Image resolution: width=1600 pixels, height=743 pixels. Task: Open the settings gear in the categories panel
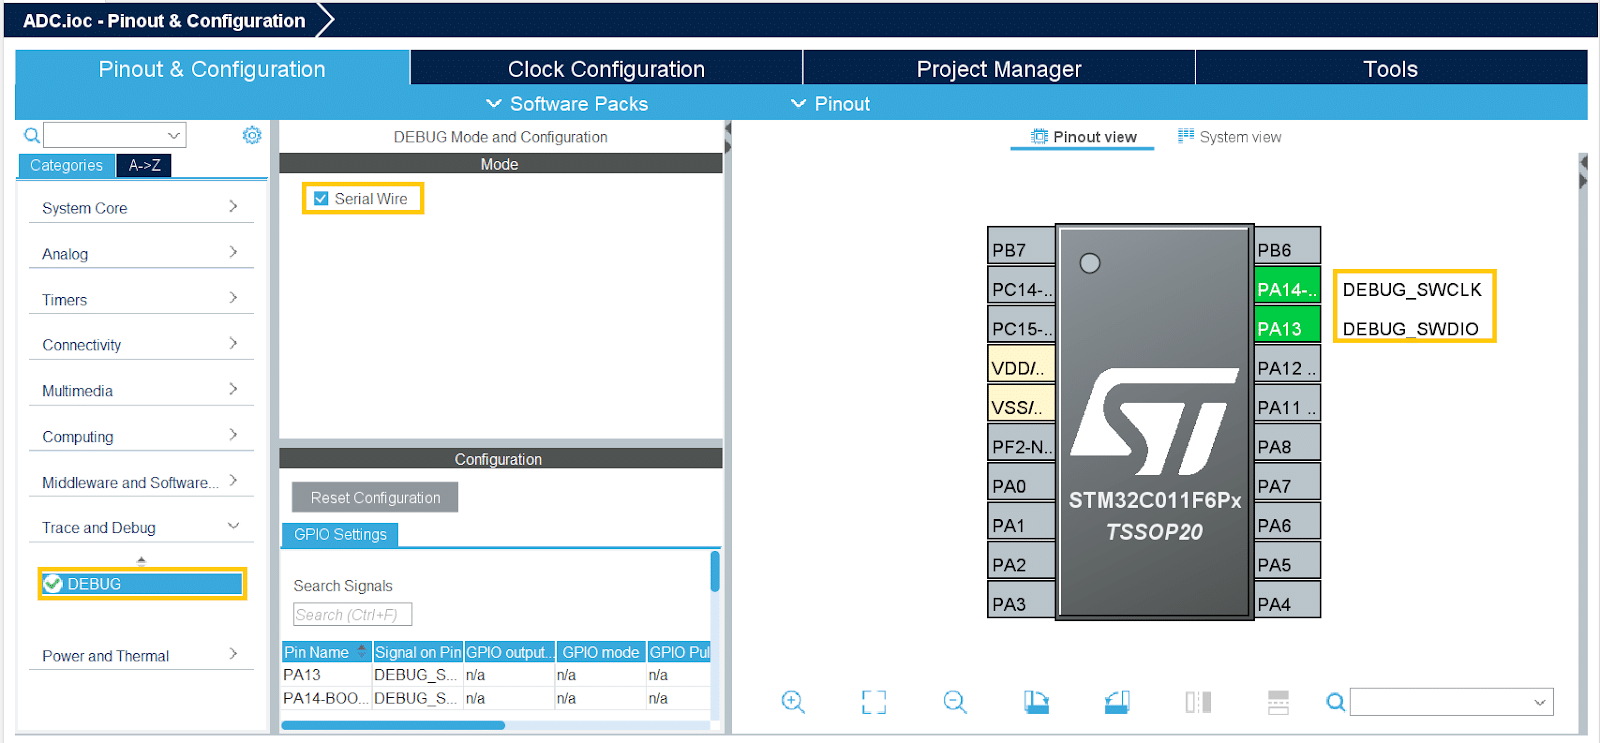coord(252,135)
